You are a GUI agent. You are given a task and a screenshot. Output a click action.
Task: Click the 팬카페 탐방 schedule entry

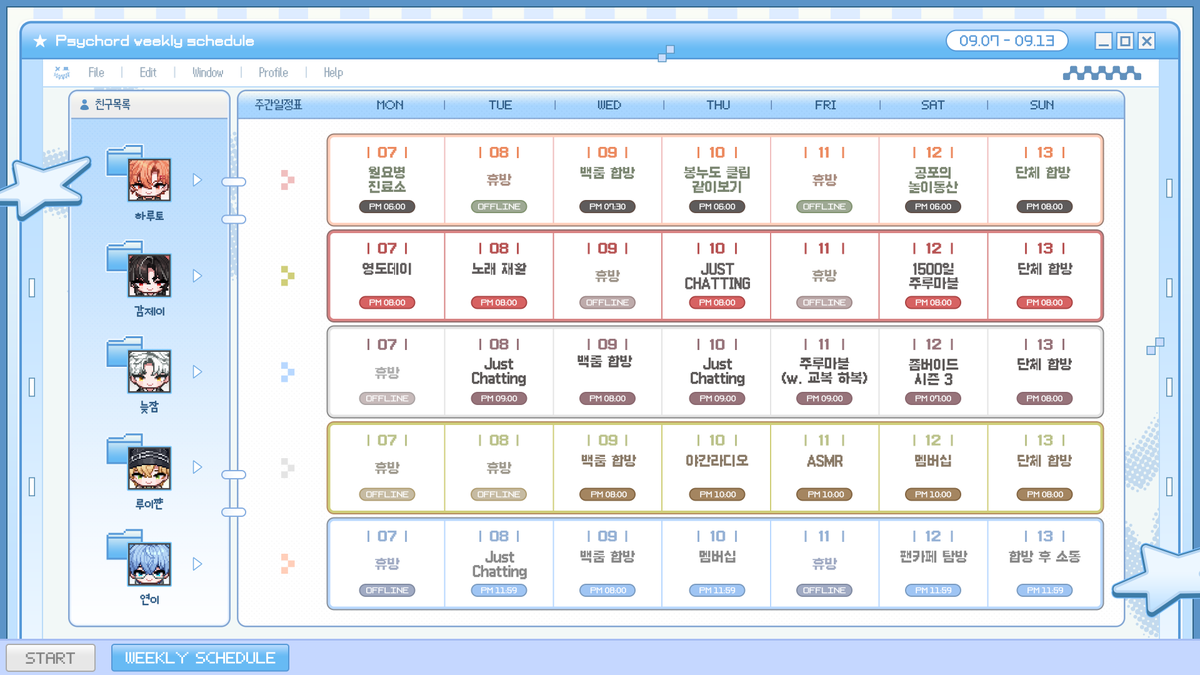933,557
